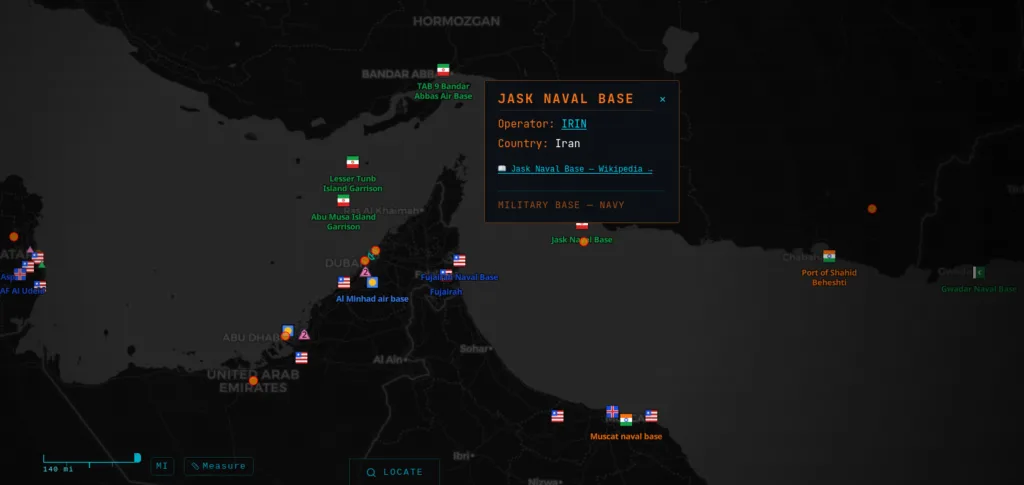
Task: Click the blue-yellow square marker above Al Minhad air base
Action: tap(372, 283)
